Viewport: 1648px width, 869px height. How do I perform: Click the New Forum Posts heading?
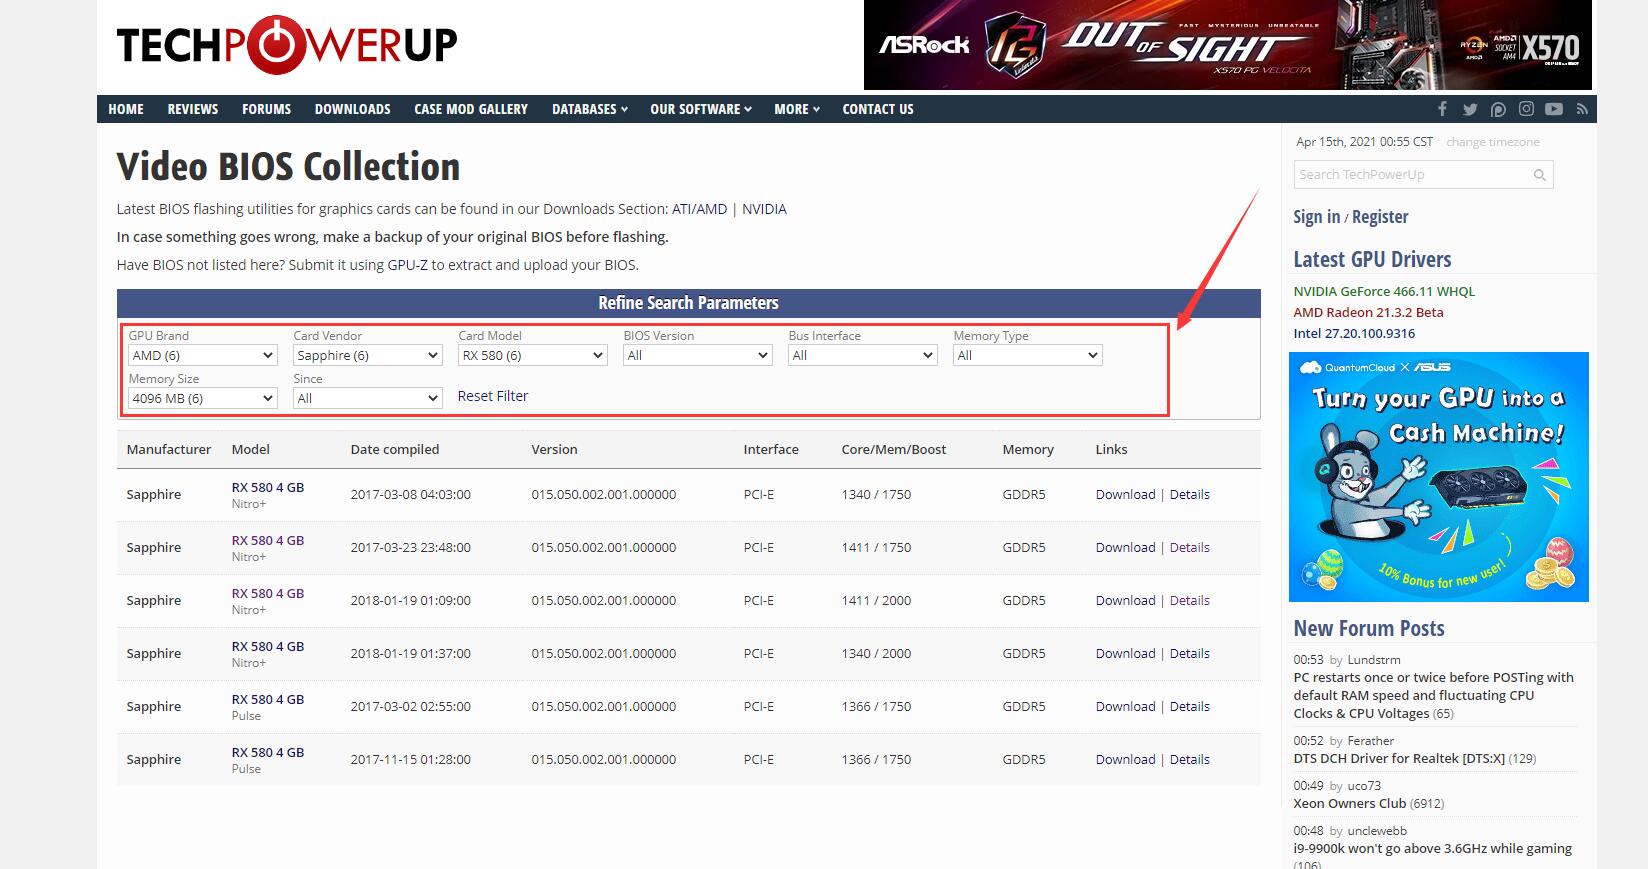click(1369, 629)
